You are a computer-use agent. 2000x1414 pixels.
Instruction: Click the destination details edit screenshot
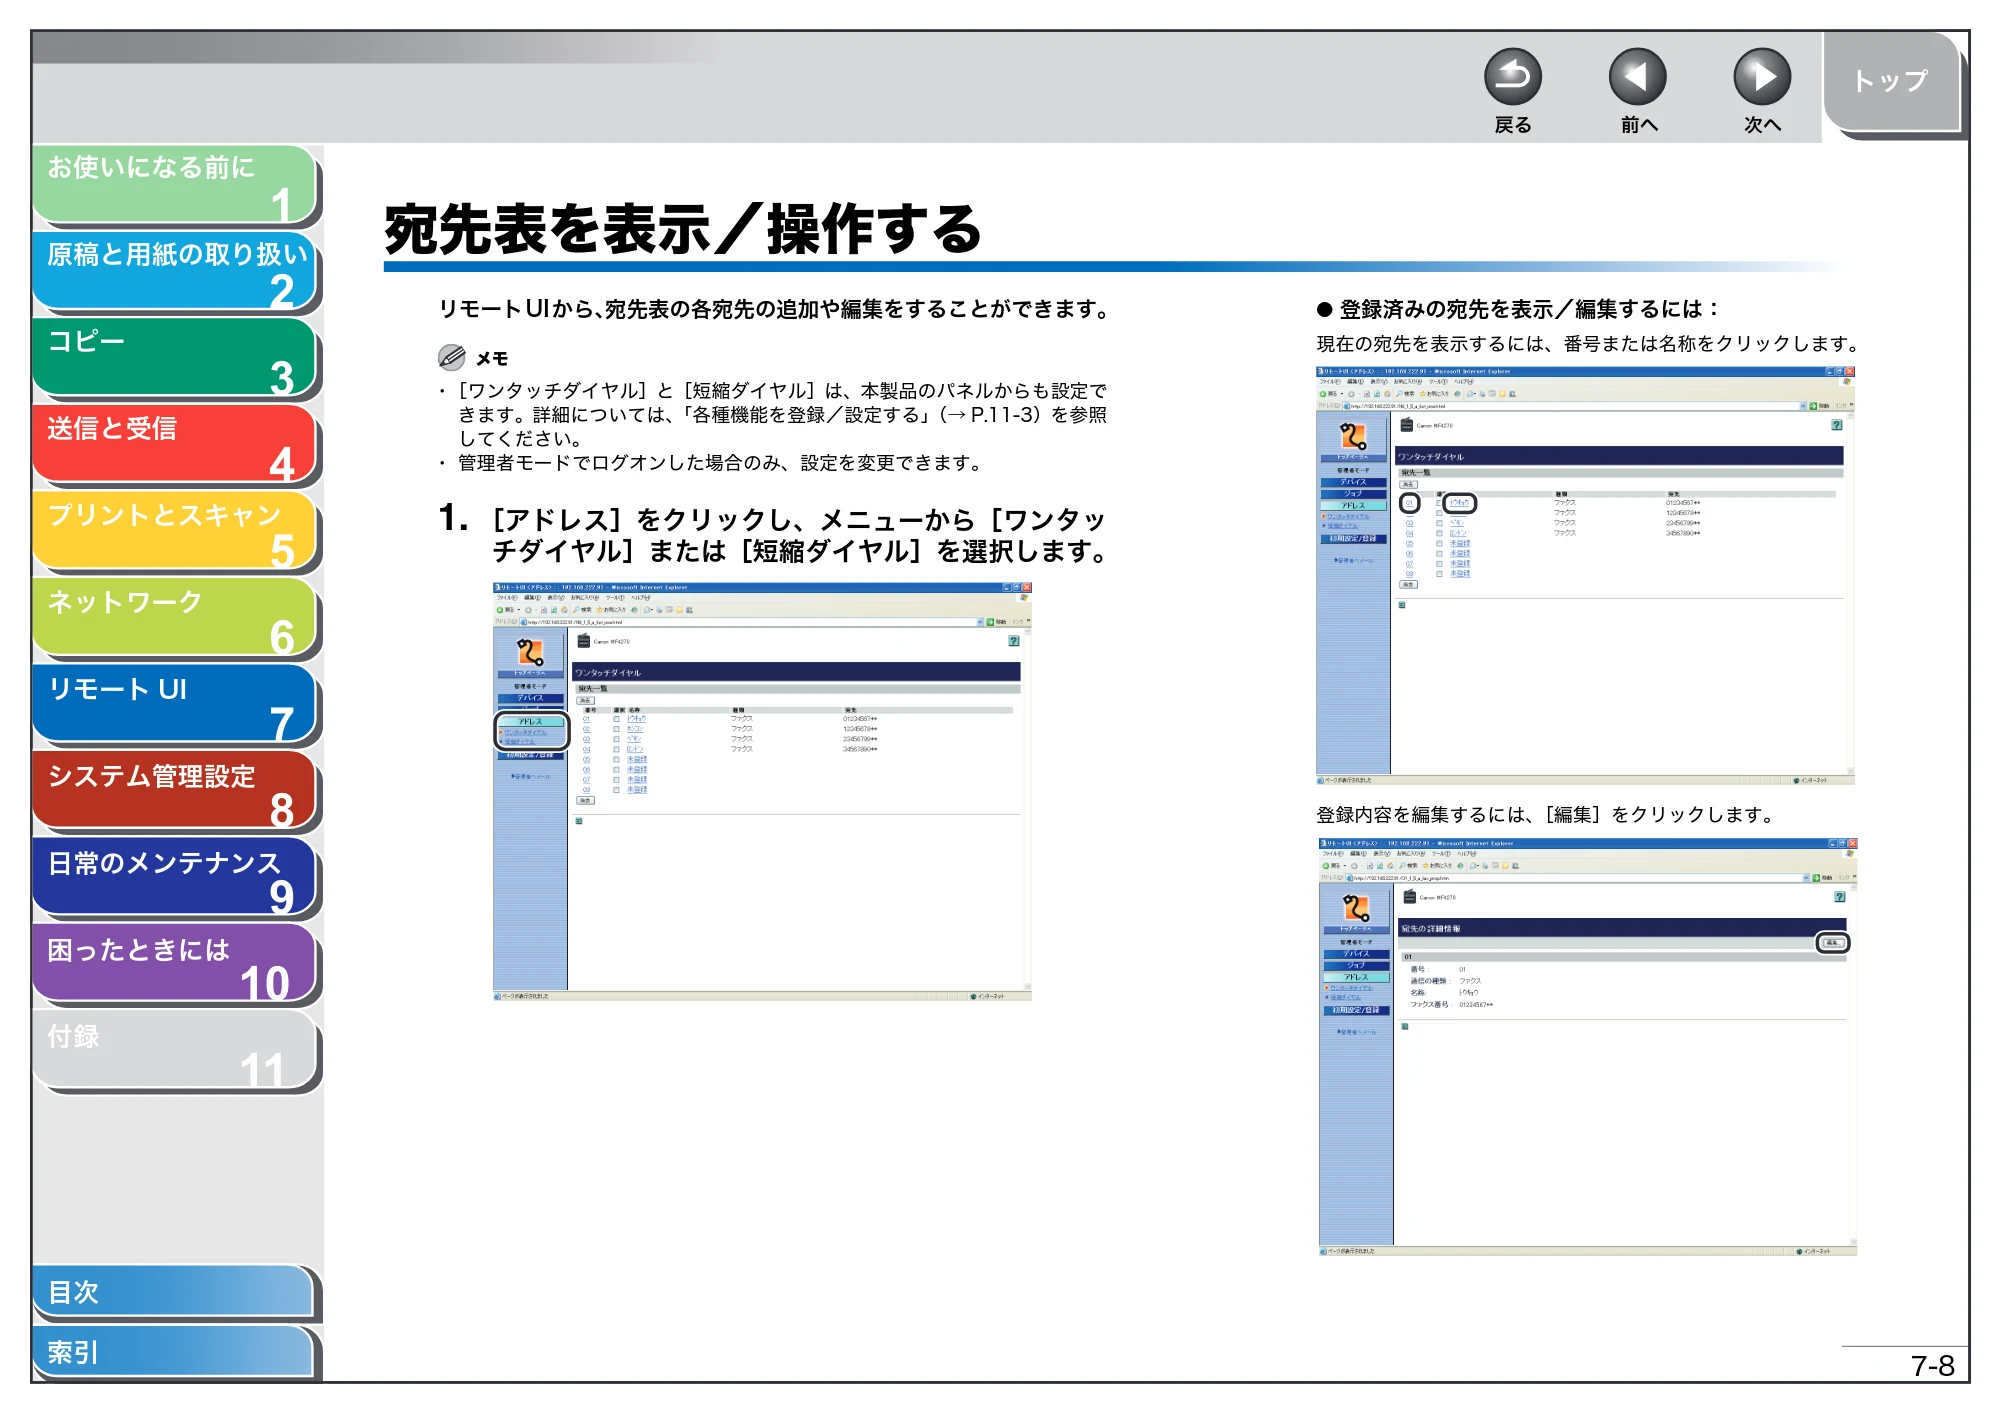point(1587,1047)
